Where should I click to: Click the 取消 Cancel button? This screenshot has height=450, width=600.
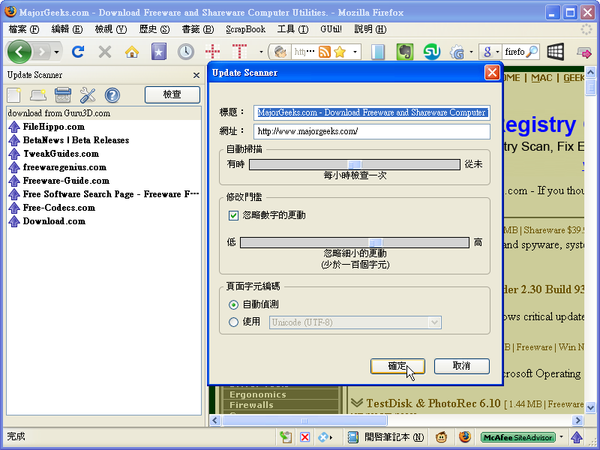(x=462, y=366)
